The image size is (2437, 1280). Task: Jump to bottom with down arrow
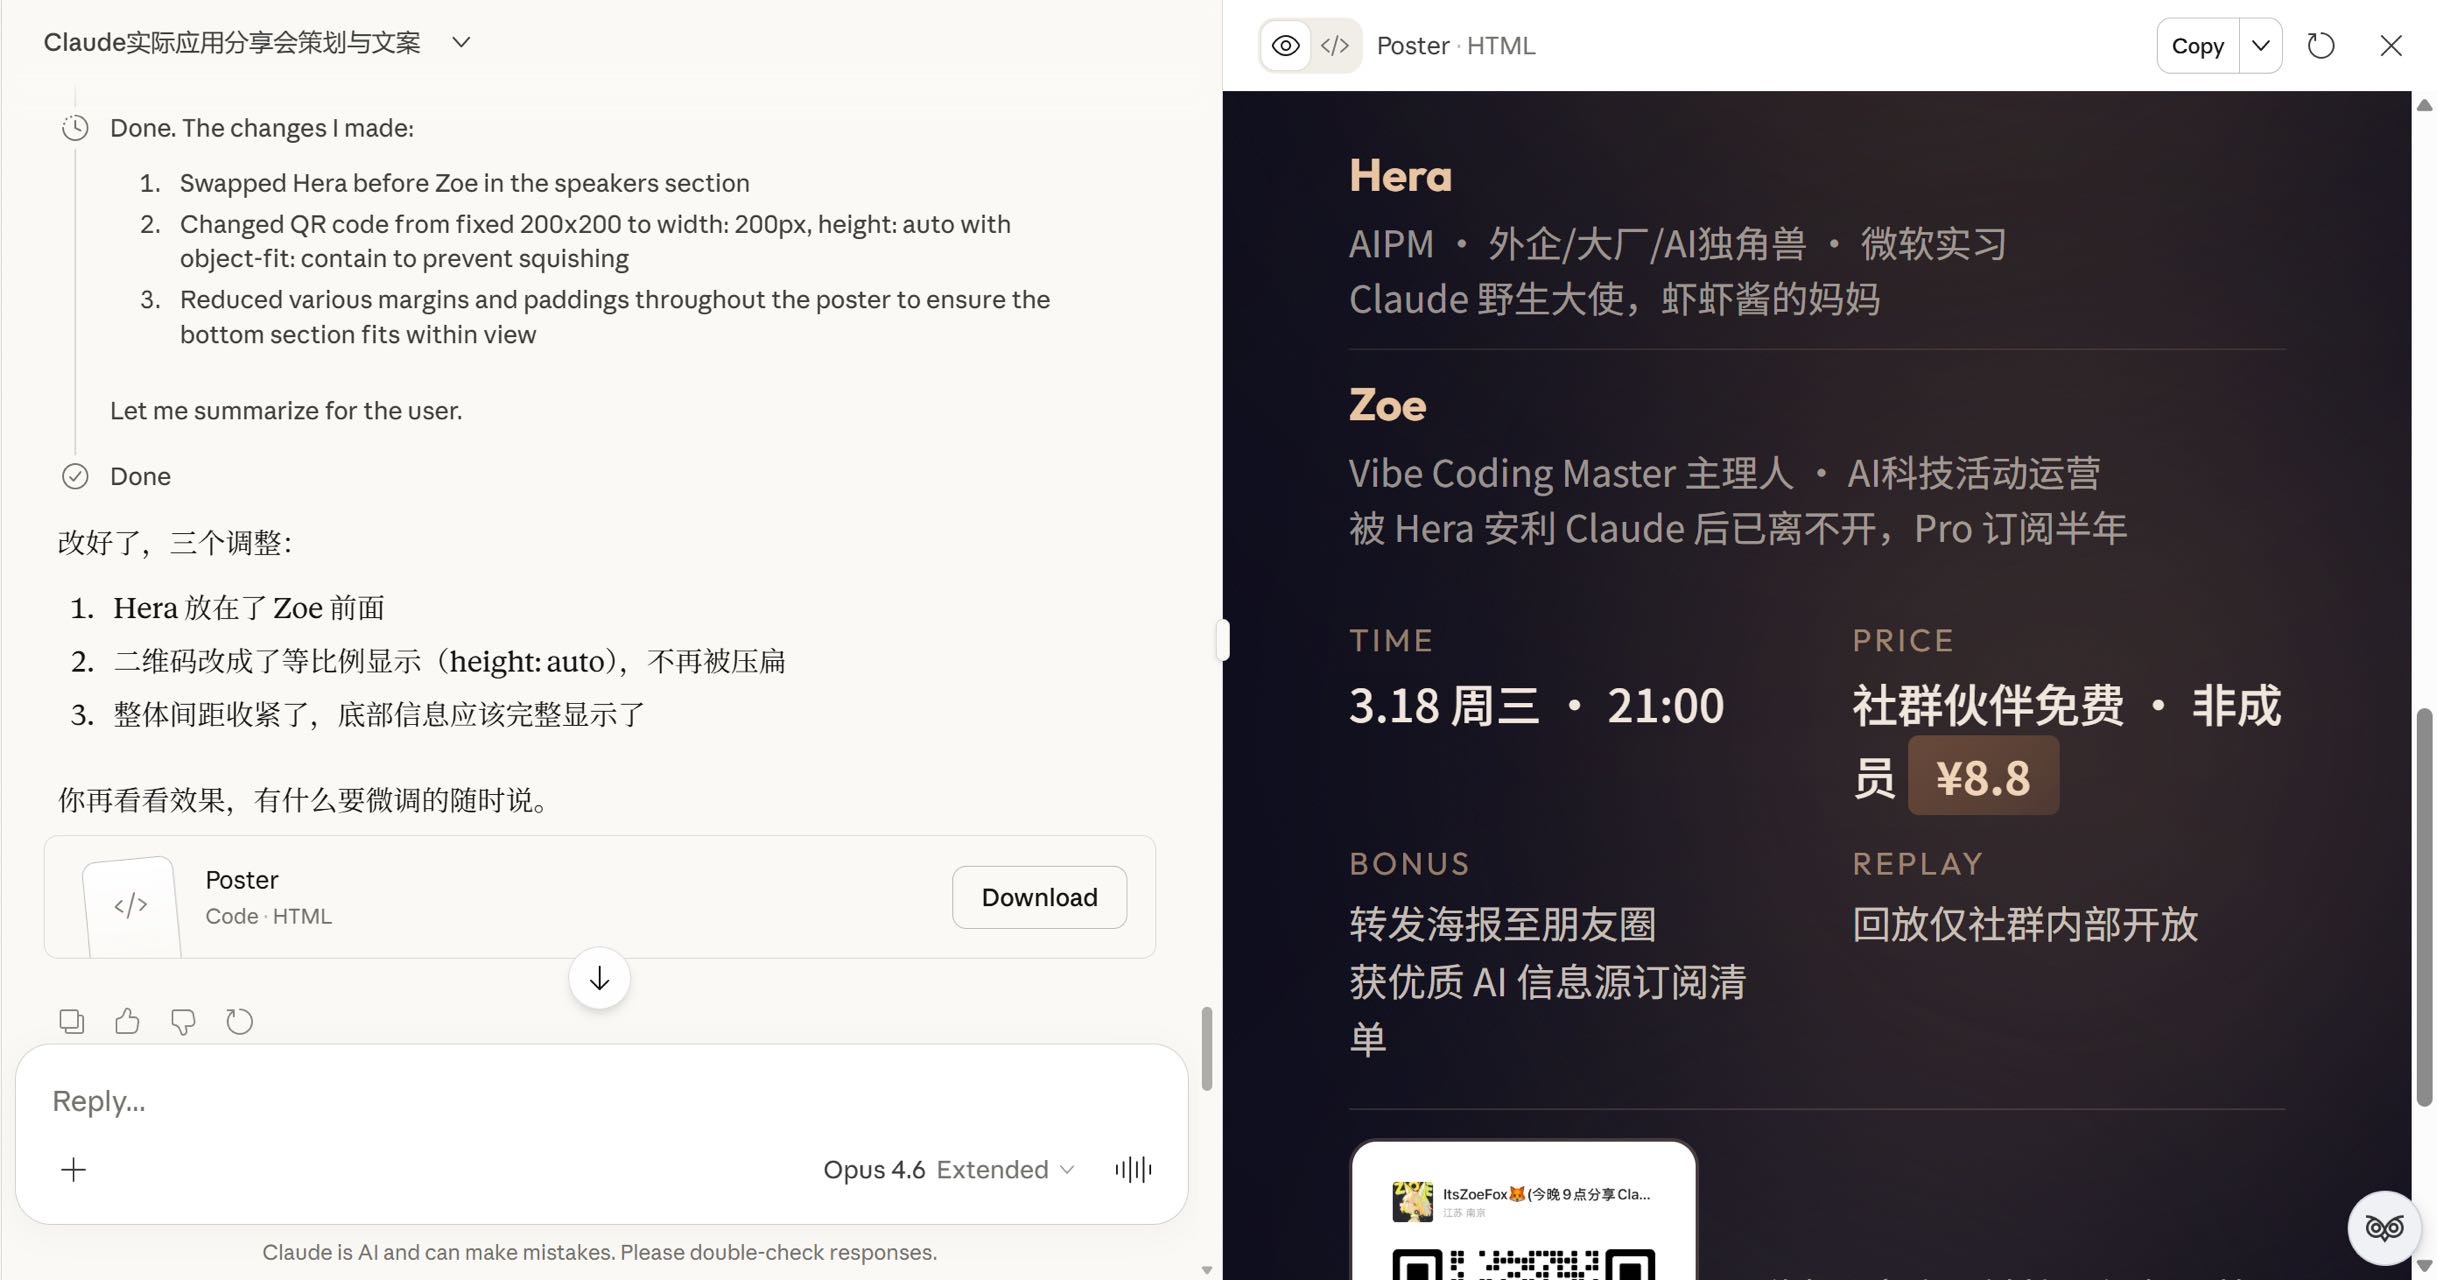(x=599, y=978)
